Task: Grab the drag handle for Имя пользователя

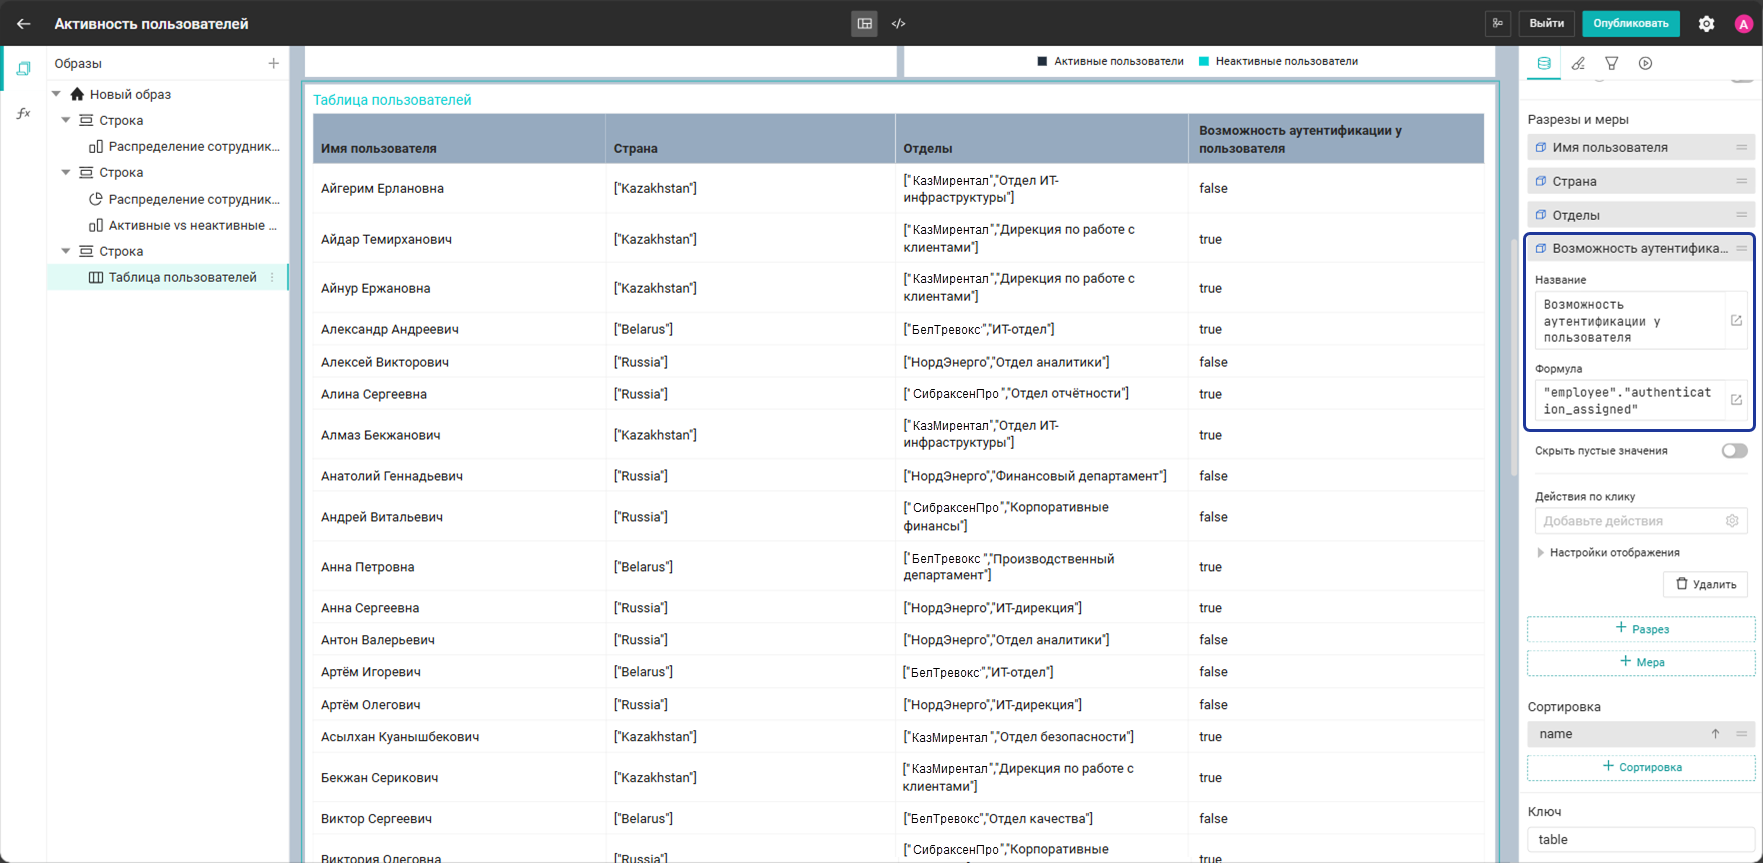Action: click(1741, 148)
